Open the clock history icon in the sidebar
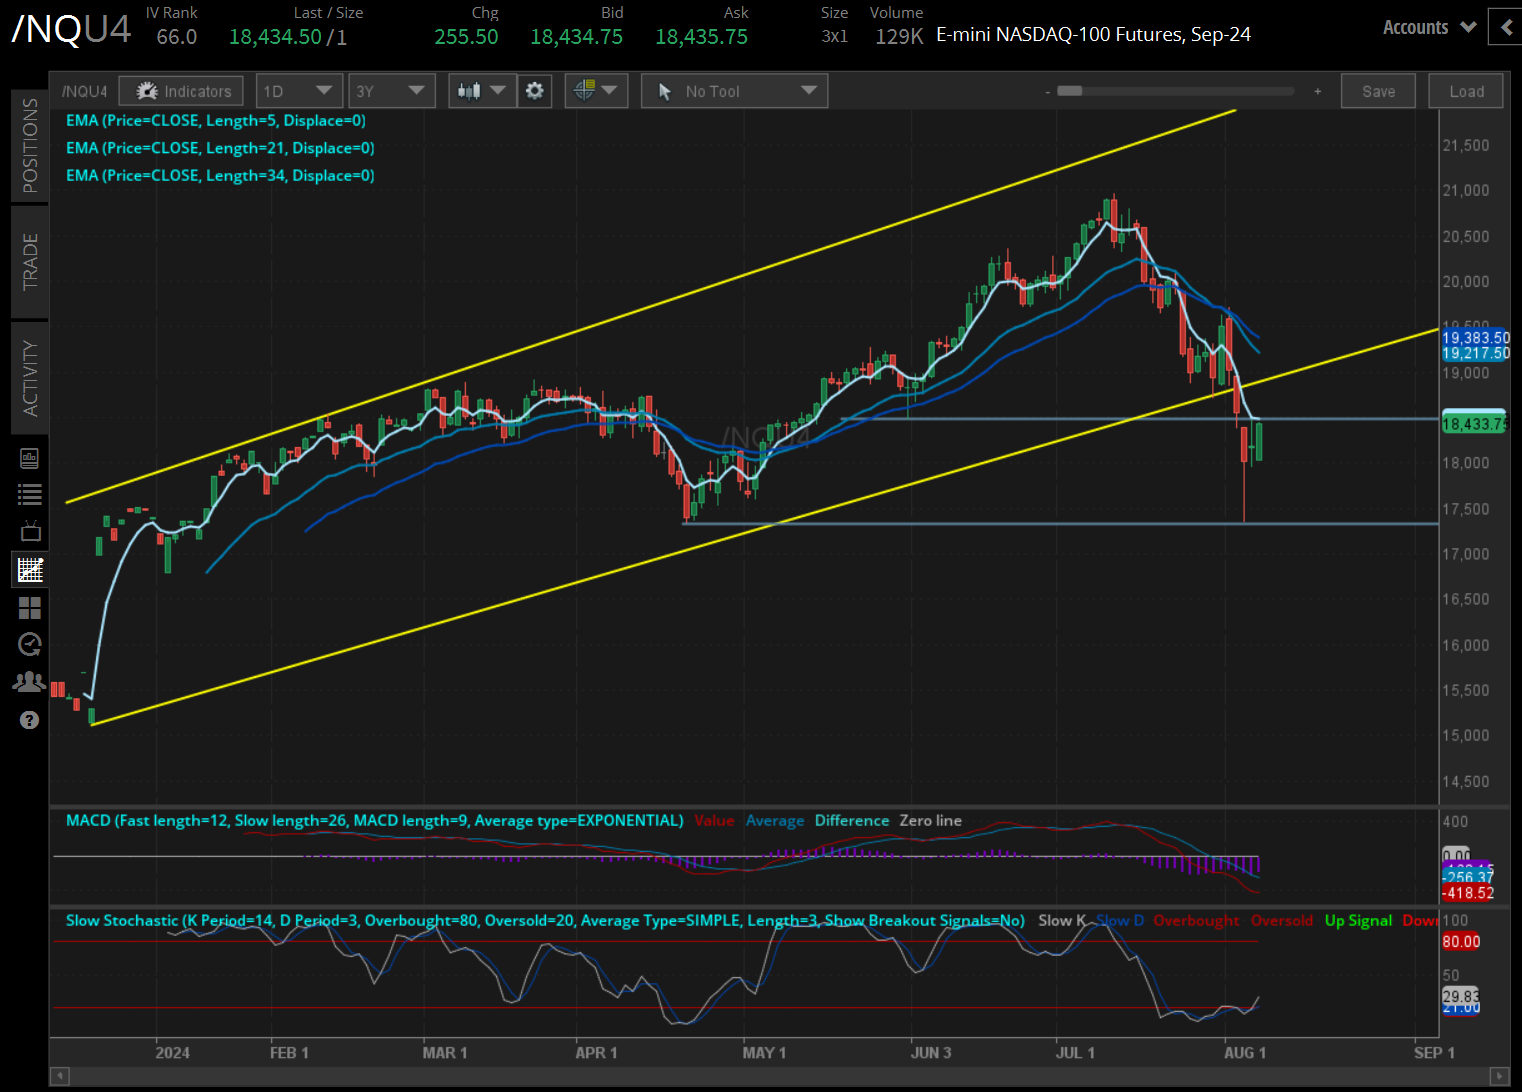Image resolution: width=1522 pixels, height=1092 pixels. click(30, 644)
